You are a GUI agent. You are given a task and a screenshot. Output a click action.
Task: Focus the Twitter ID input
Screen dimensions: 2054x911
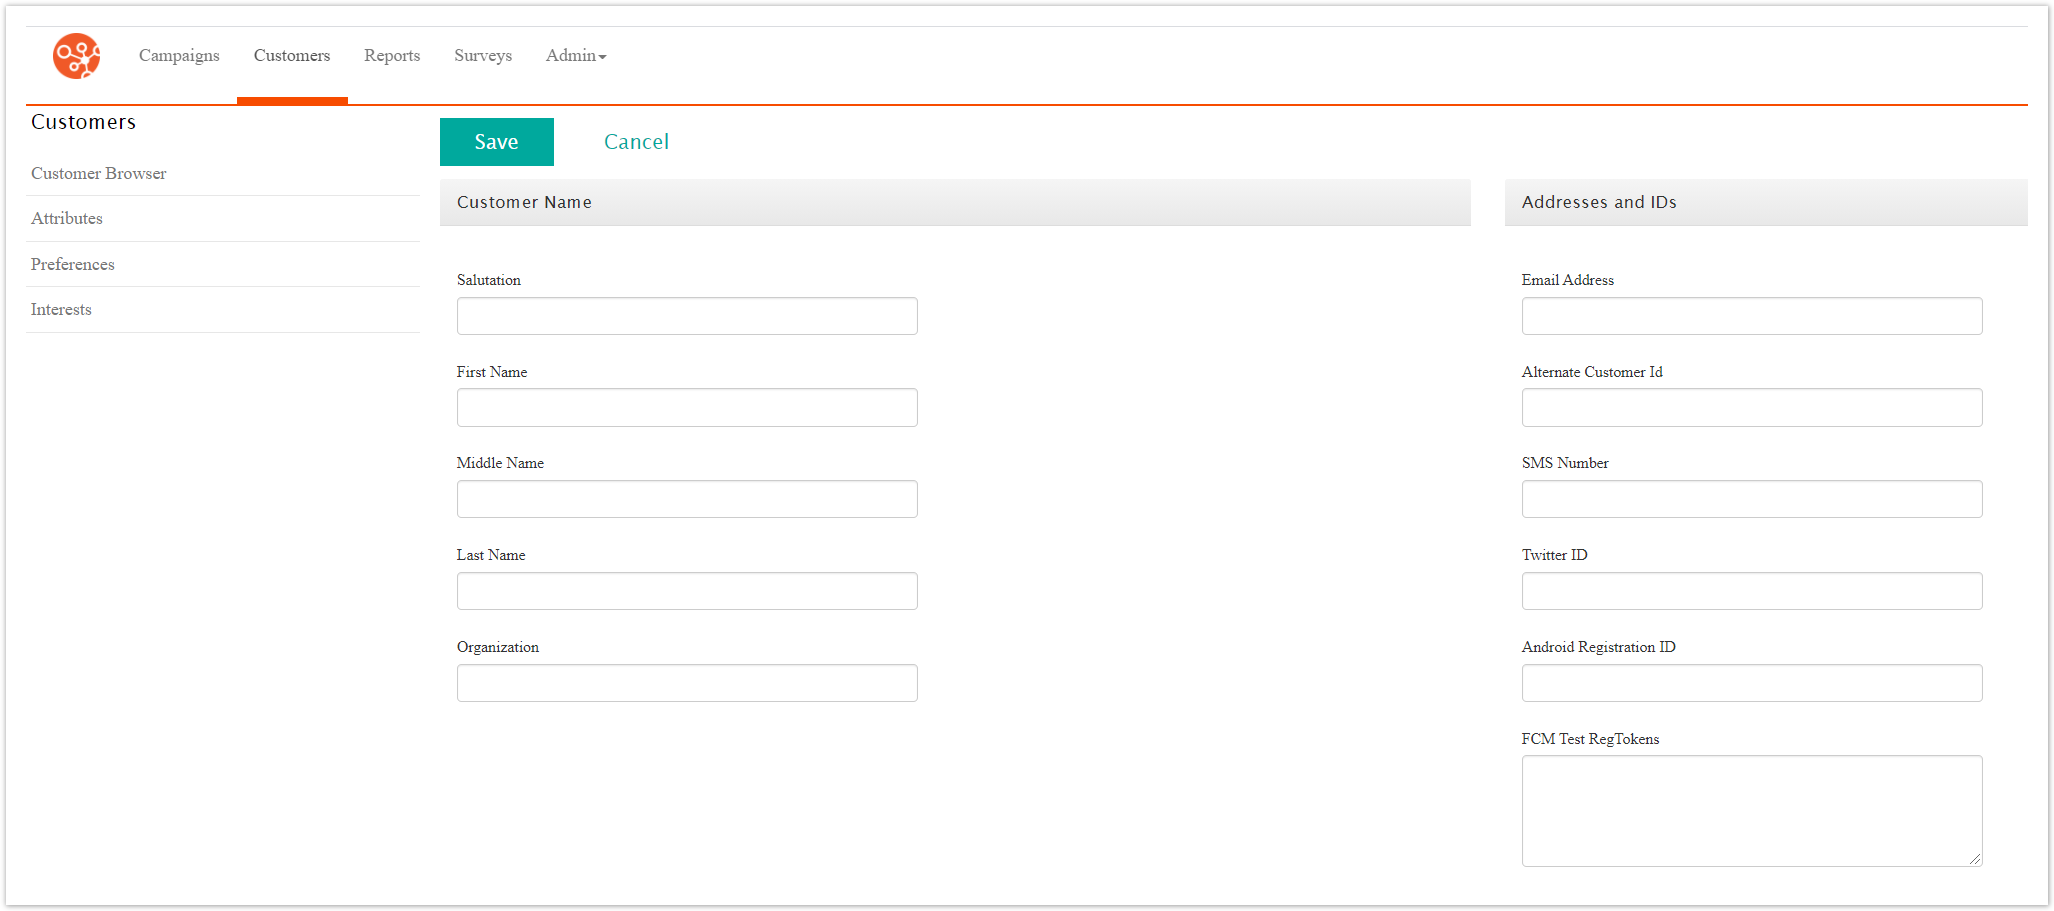(x=1752, y=591)
